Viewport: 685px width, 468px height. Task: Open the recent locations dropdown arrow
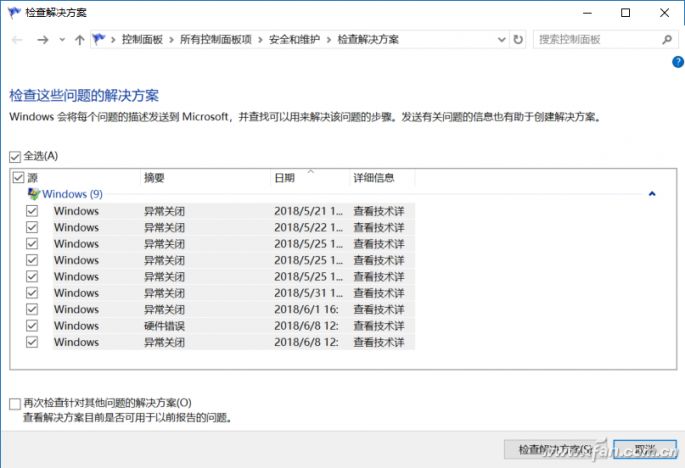(x=62, y=40)
